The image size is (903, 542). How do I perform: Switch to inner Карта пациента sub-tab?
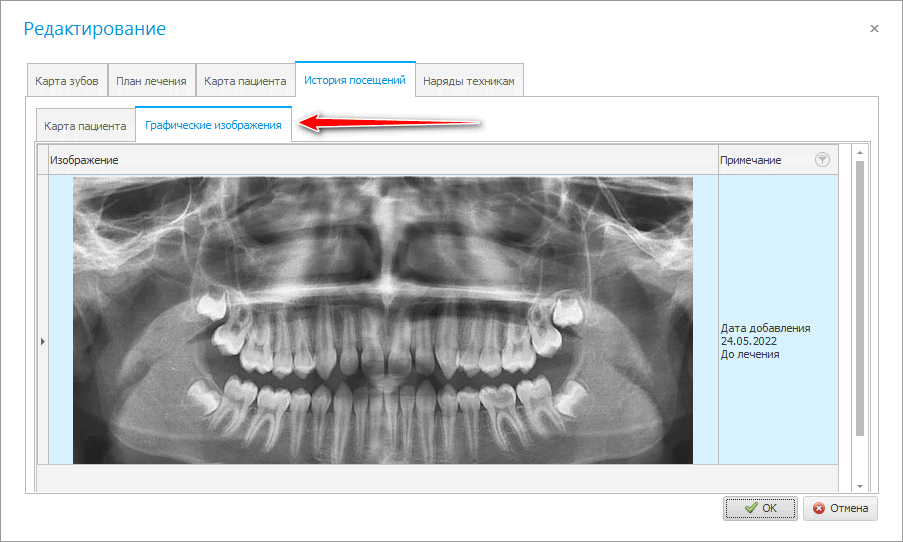(x=85, y=126)
